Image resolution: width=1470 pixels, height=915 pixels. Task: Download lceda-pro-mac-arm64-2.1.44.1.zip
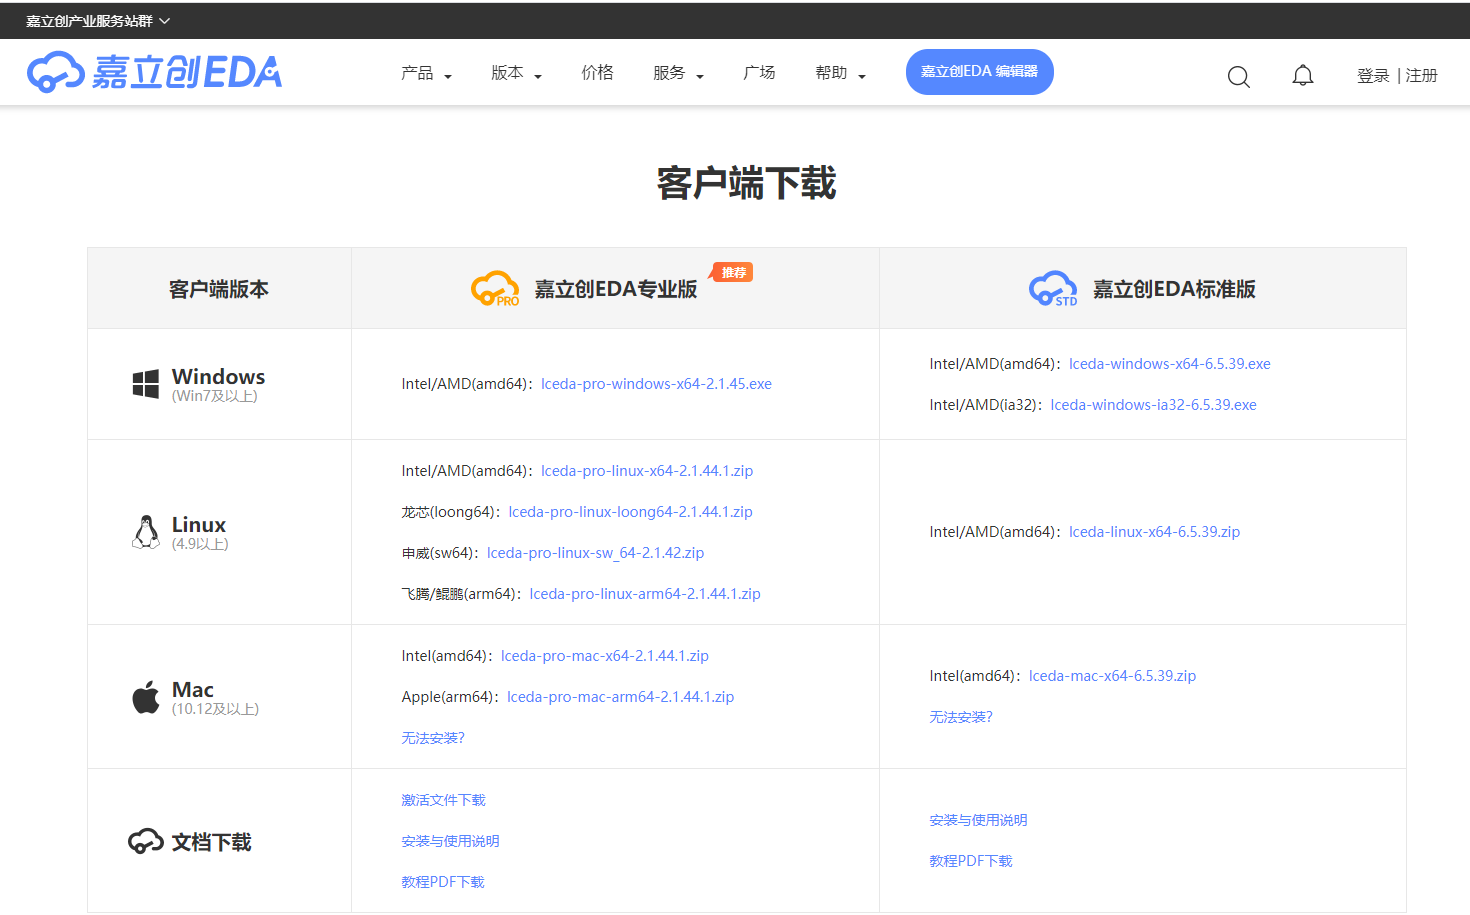[620, 697]
